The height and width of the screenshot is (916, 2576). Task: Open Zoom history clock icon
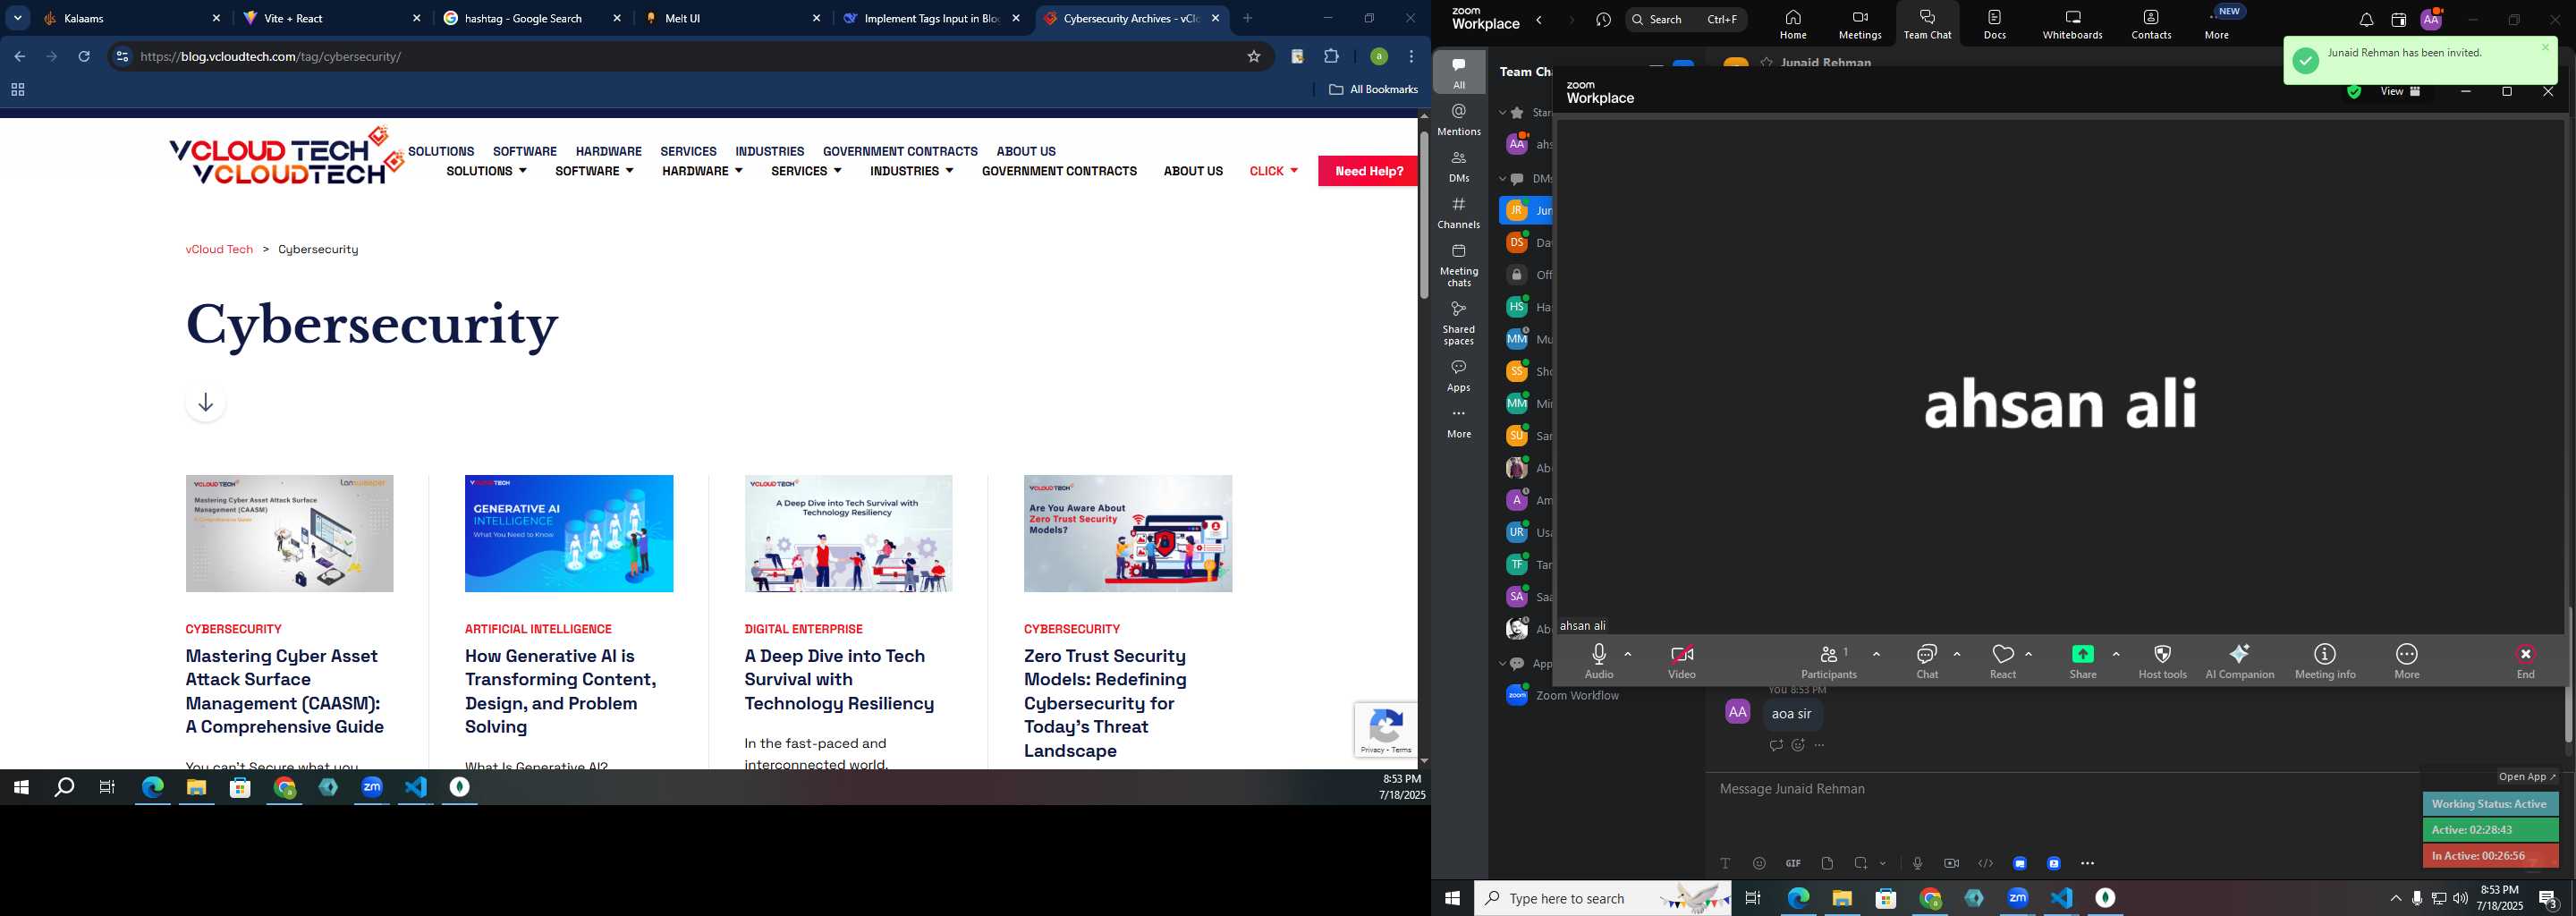pos(1604,20)
